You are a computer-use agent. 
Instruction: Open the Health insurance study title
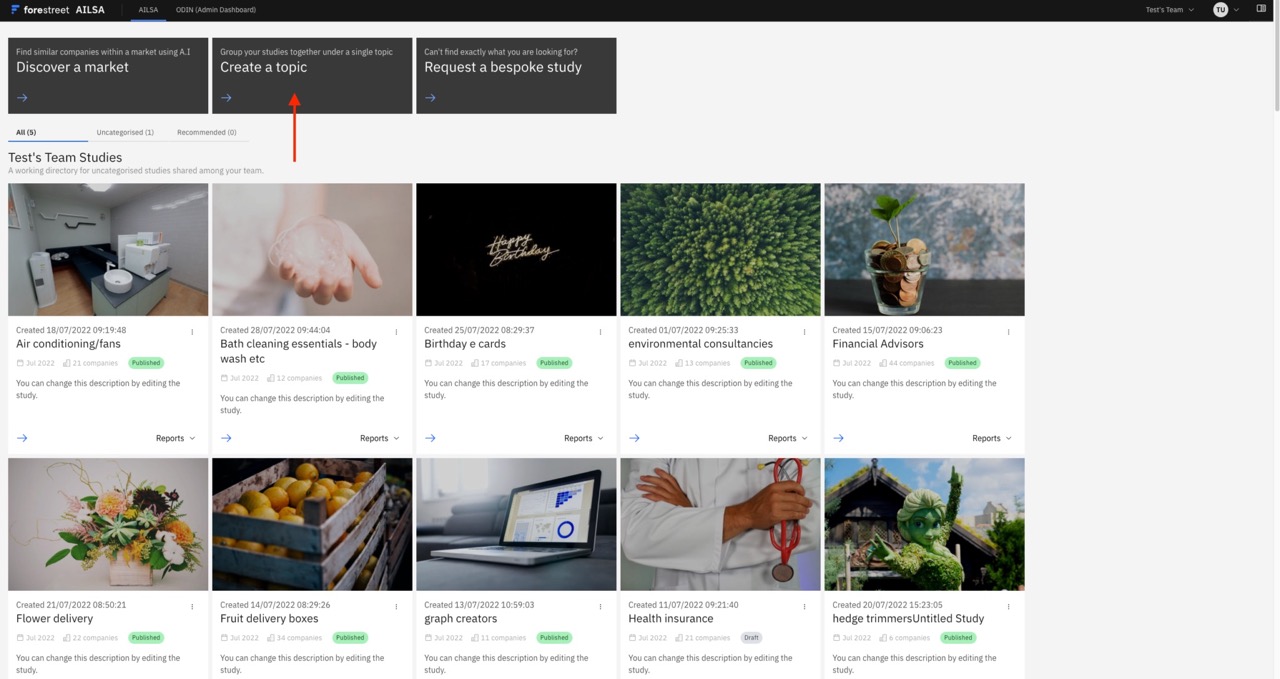[671, 619]
